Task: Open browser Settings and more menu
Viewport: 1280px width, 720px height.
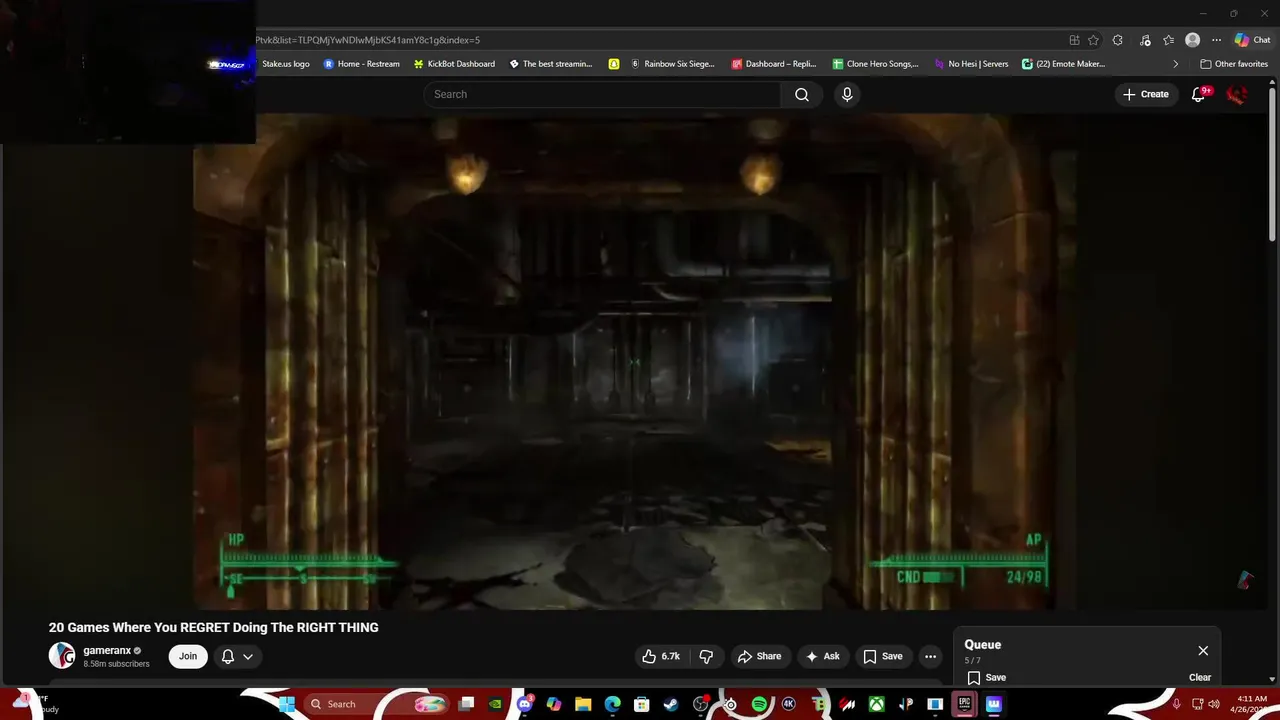Action: tap(1216, 40)
